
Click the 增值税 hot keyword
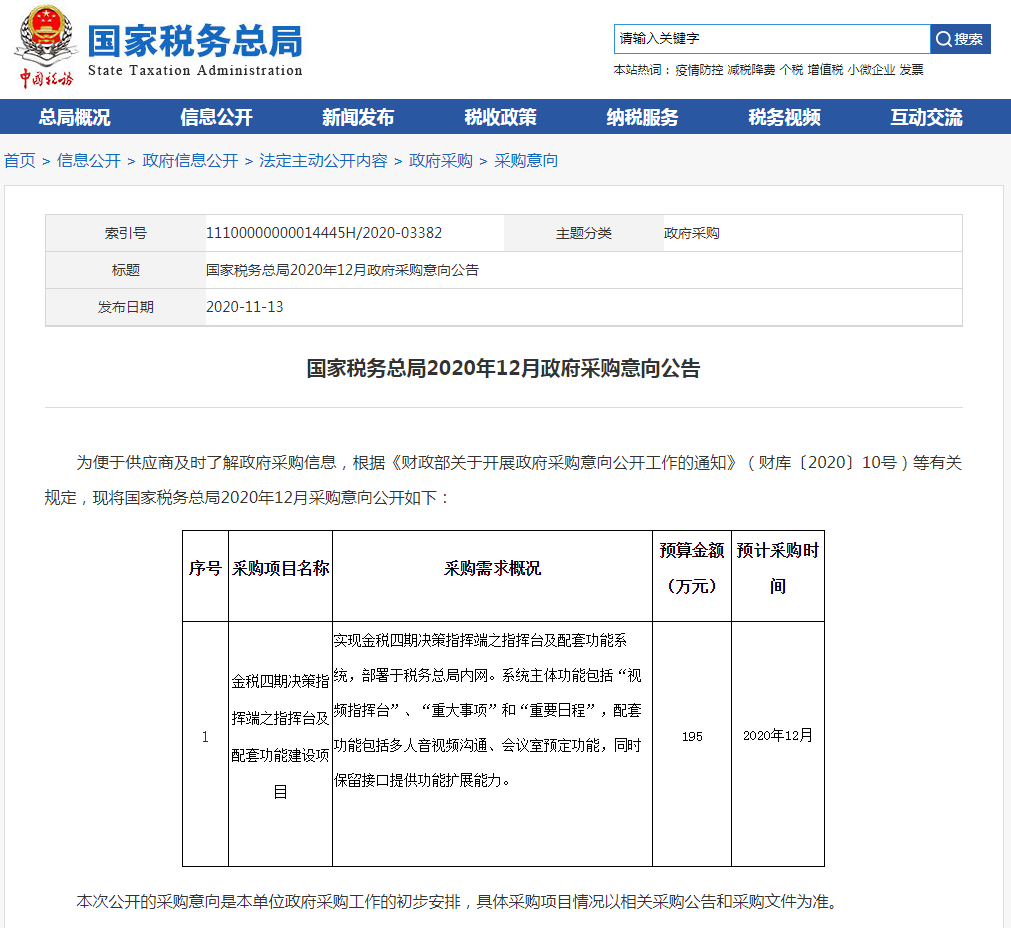825,70
